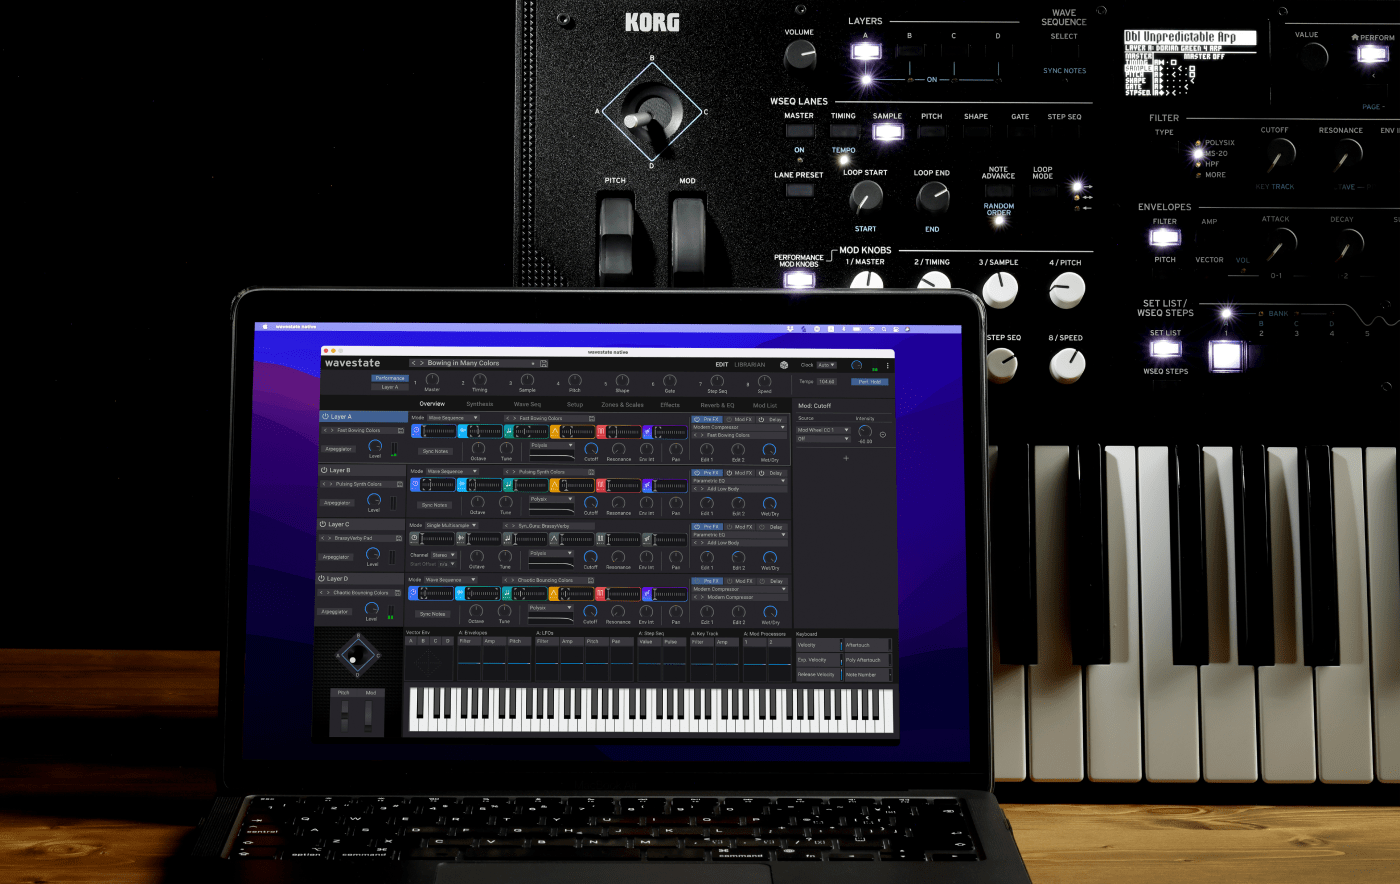This screenshot has width=1400, height=884.
Task: Step to next FX preset after Fast Bowing Colors in Layer A effects
Action: 702,436
